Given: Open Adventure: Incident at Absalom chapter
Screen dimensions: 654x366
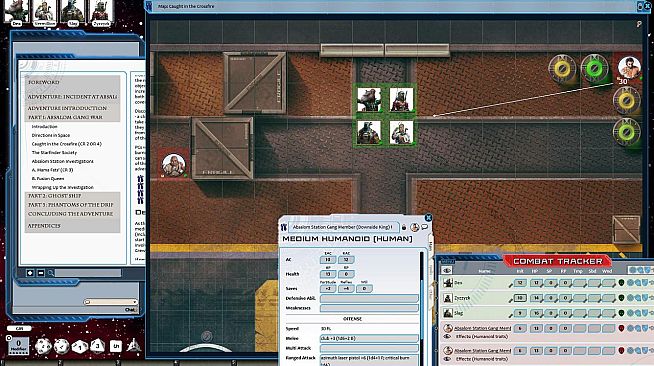Looking at the screenshot, I should pos(72,97).
